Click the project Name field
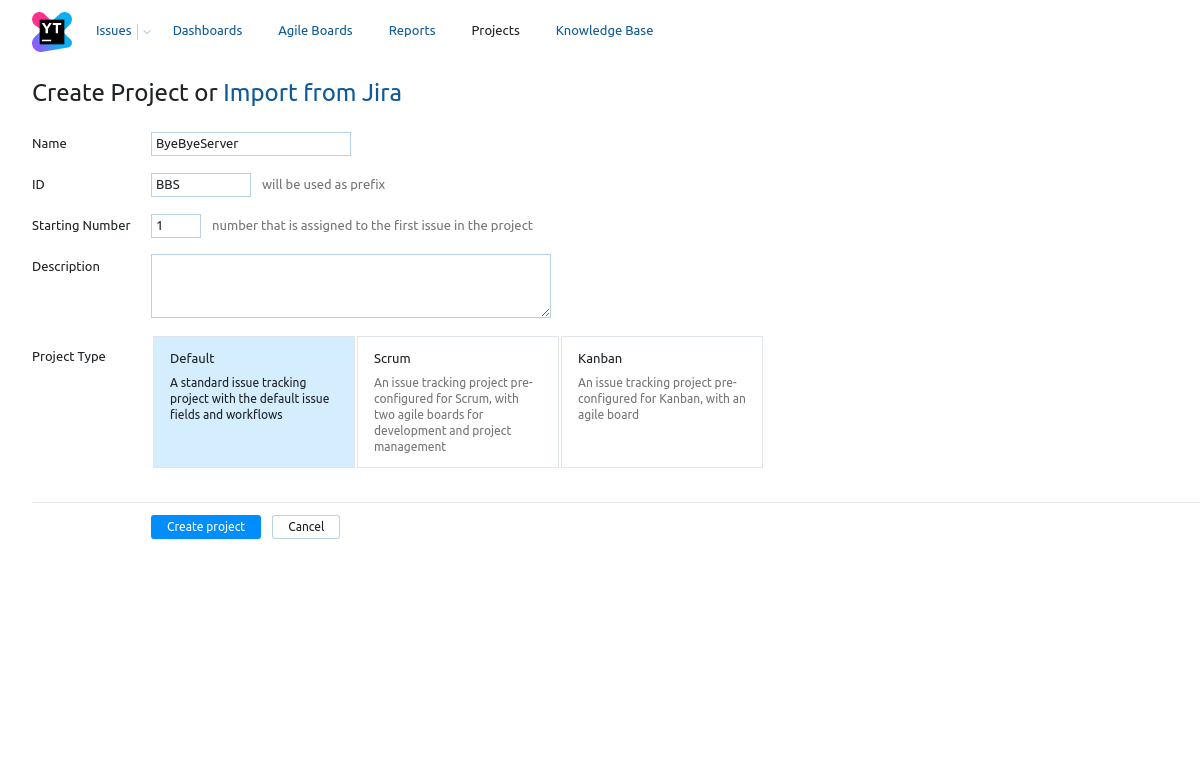Image resolution: width=1200 pixels, height=768 pixels. point(251,144)
